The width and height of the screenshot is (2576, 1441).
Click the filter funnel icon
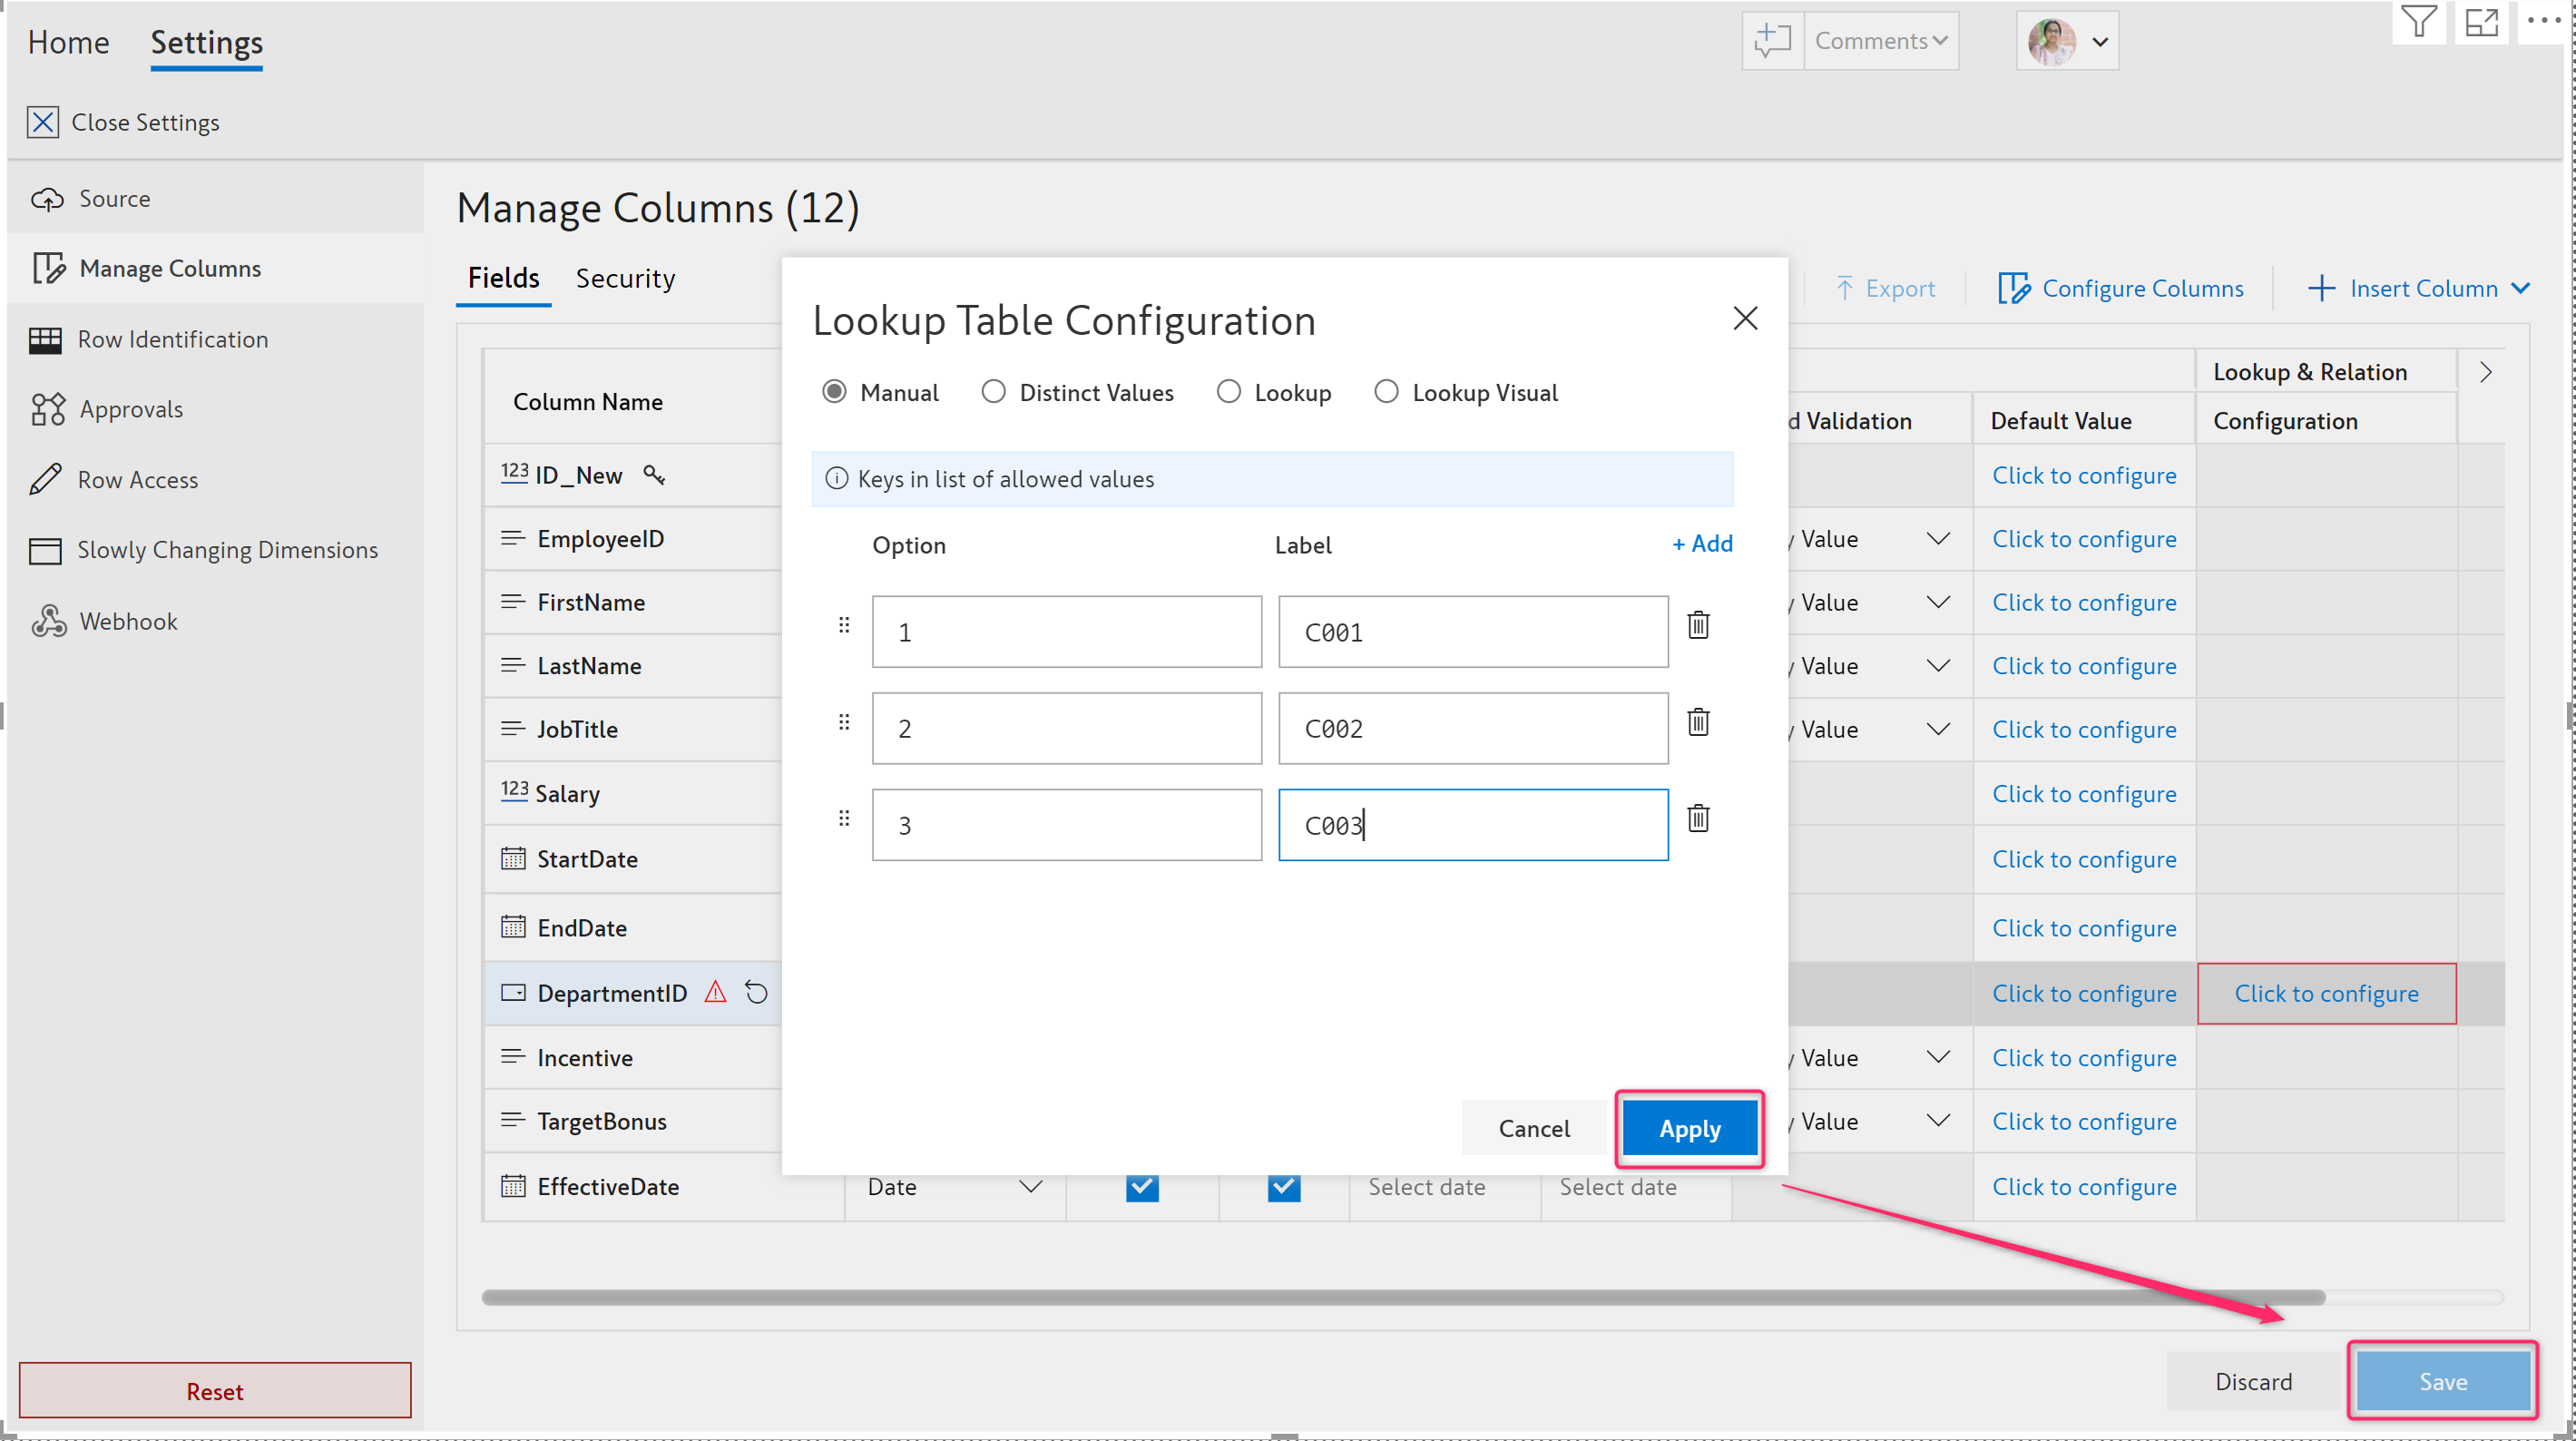pyautogui.click(x=2418, y=22)
